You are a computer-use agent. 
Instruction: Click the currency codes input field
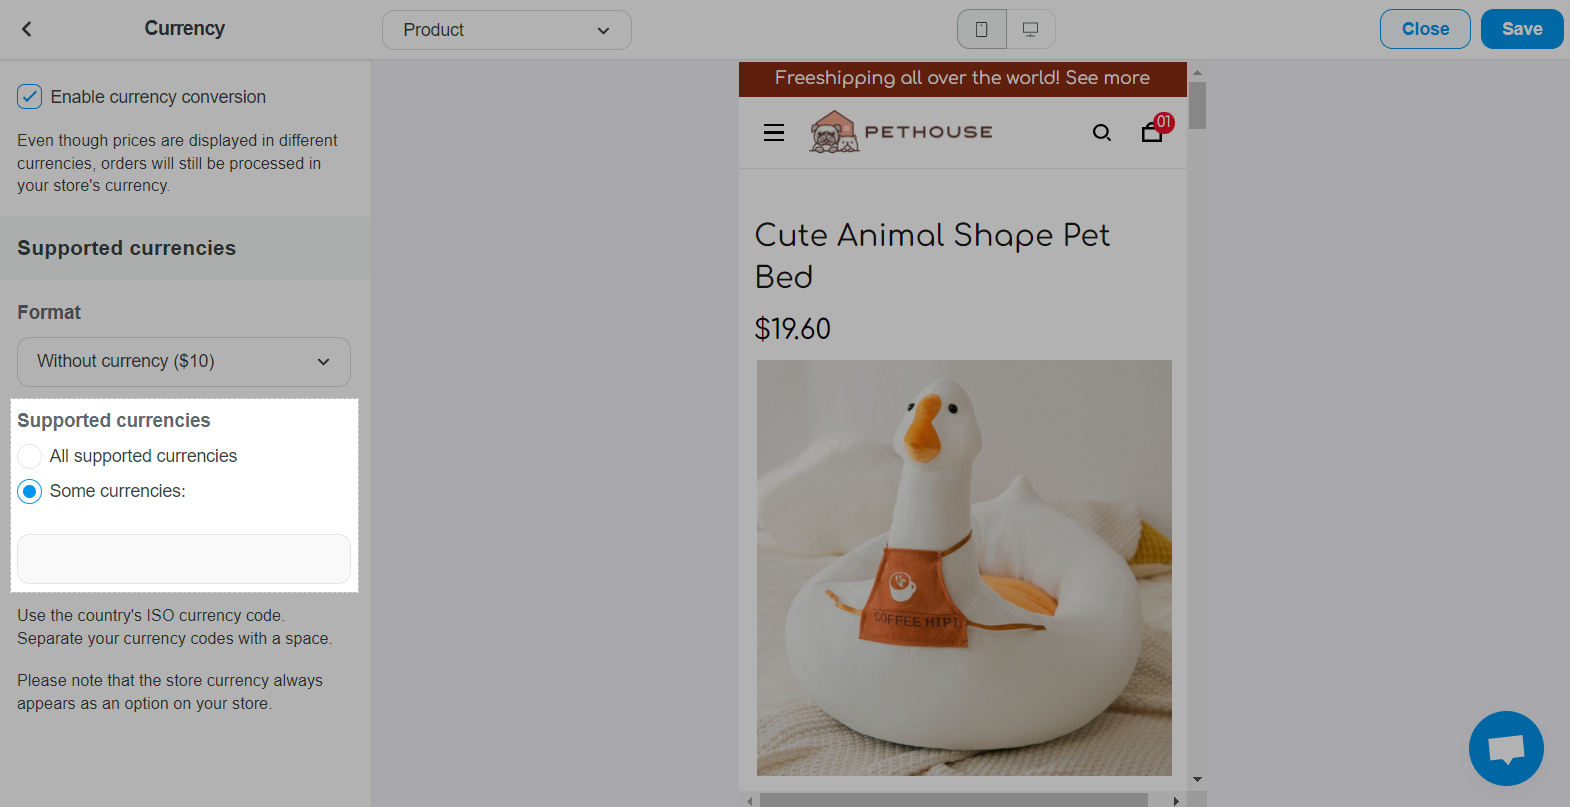184,559
